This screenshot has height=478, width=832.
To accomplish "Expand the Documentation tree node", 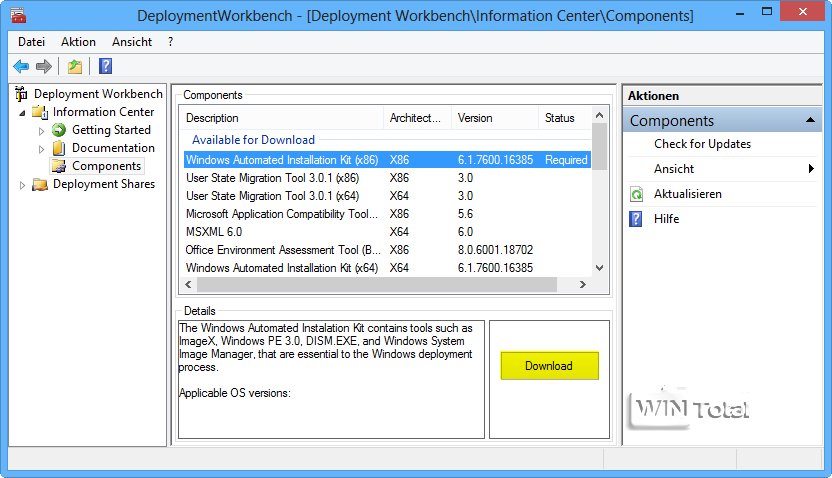I will pos(42,149).
